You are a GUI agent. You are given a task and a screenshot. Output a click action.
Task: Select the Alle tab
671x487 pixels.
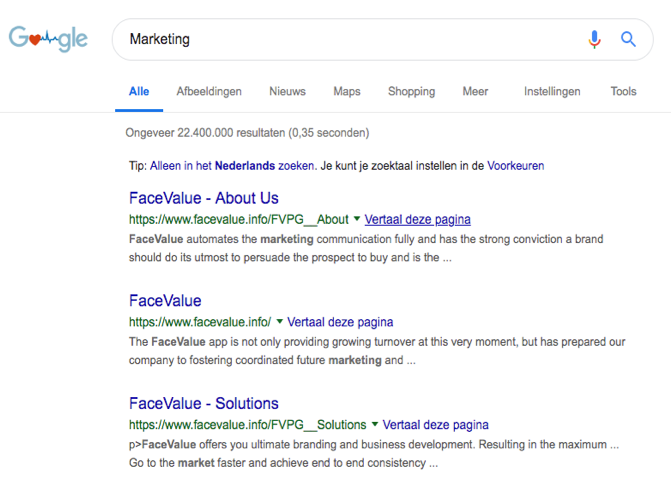coord(139,91)
